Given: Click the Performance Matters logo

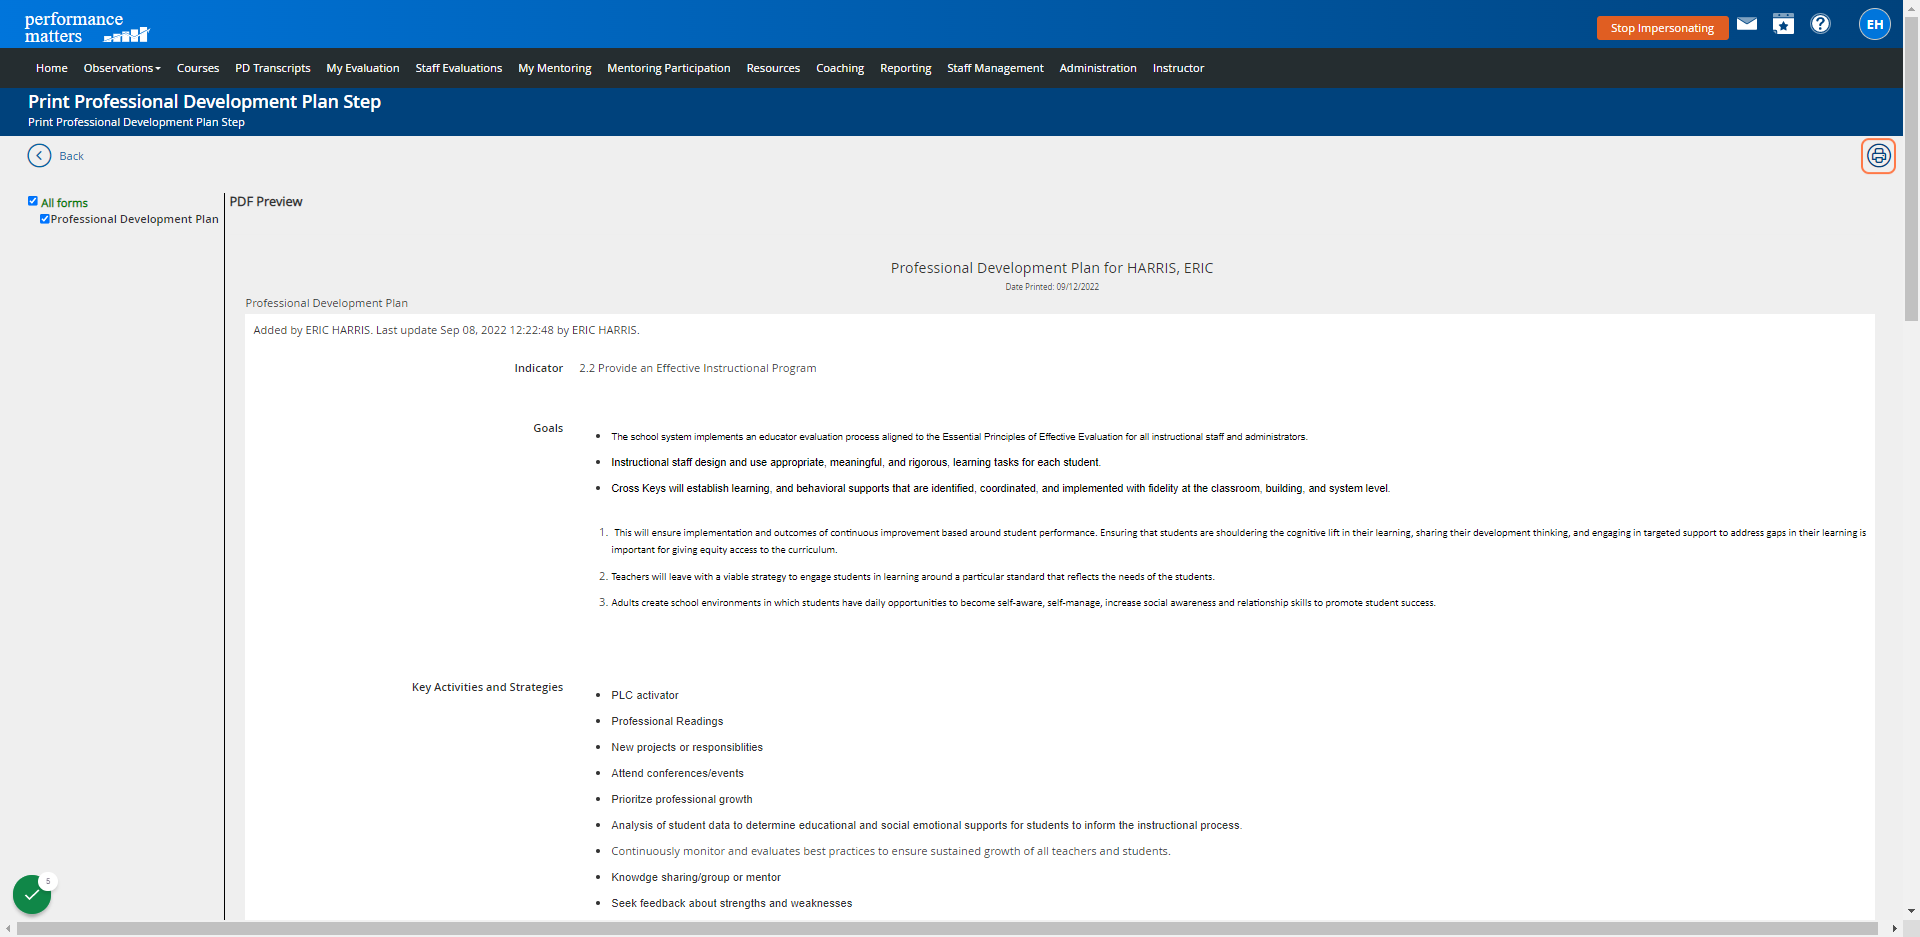Looking at the screenshot, I should click(x=86, y=27).
